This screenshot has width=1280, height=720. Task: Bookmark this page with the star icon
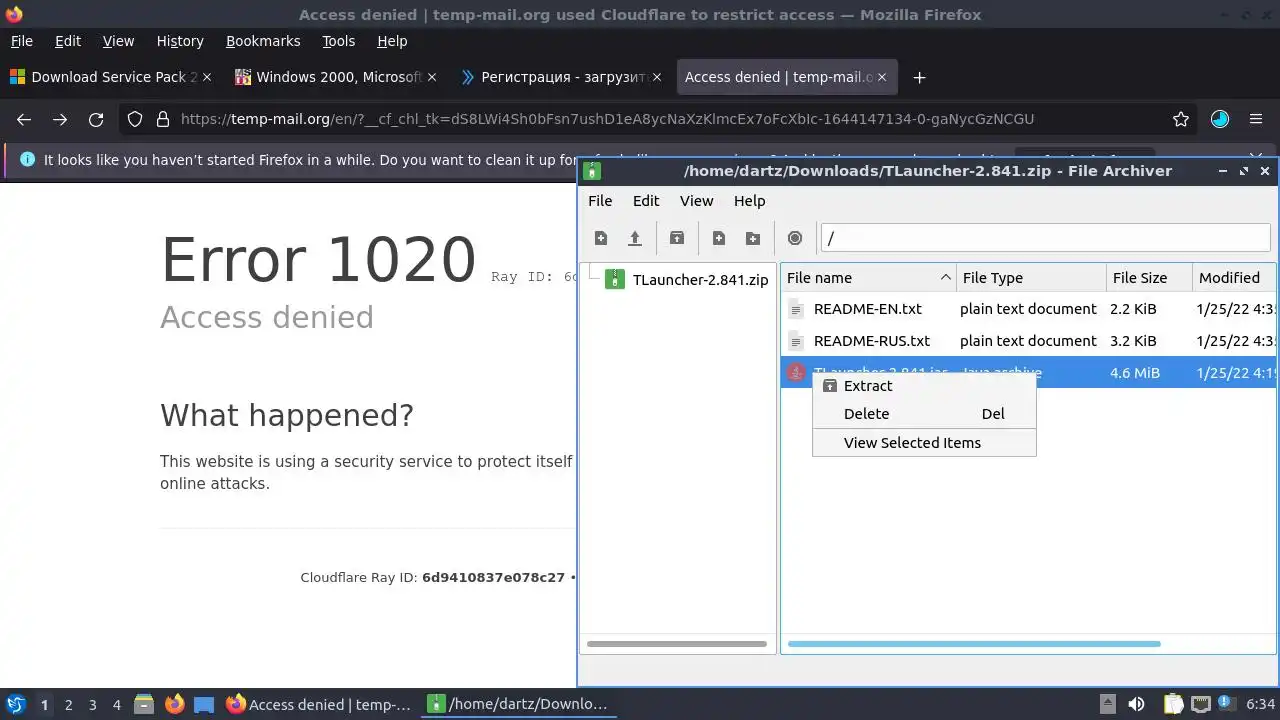(1181, 119)
